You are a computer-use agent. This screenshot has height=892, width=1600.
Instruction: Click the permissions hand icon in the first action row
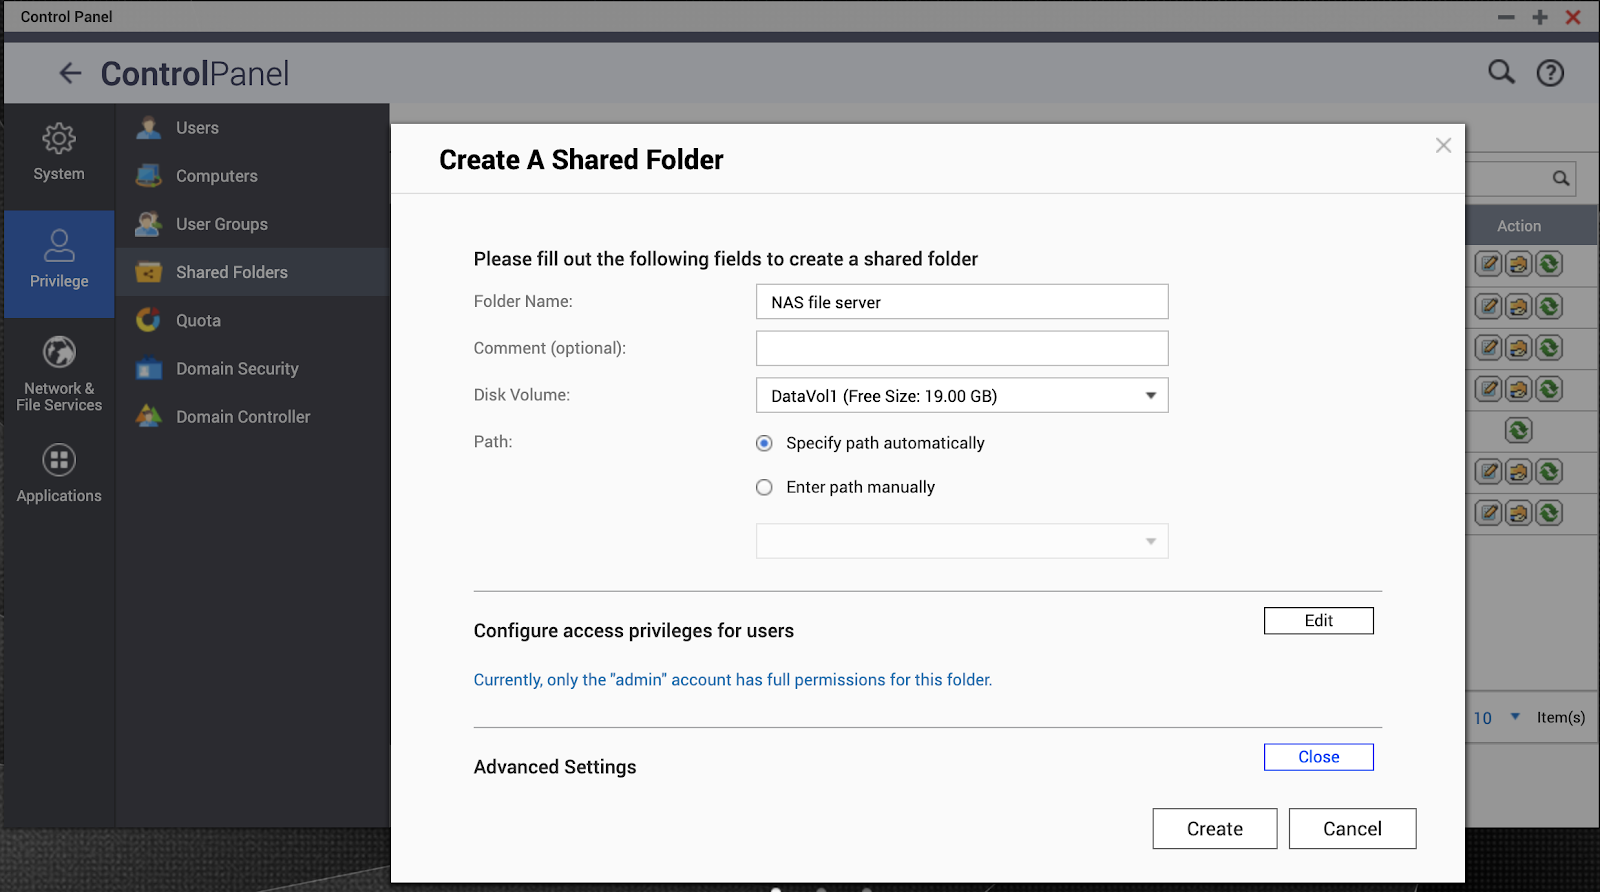[1518, 264]
